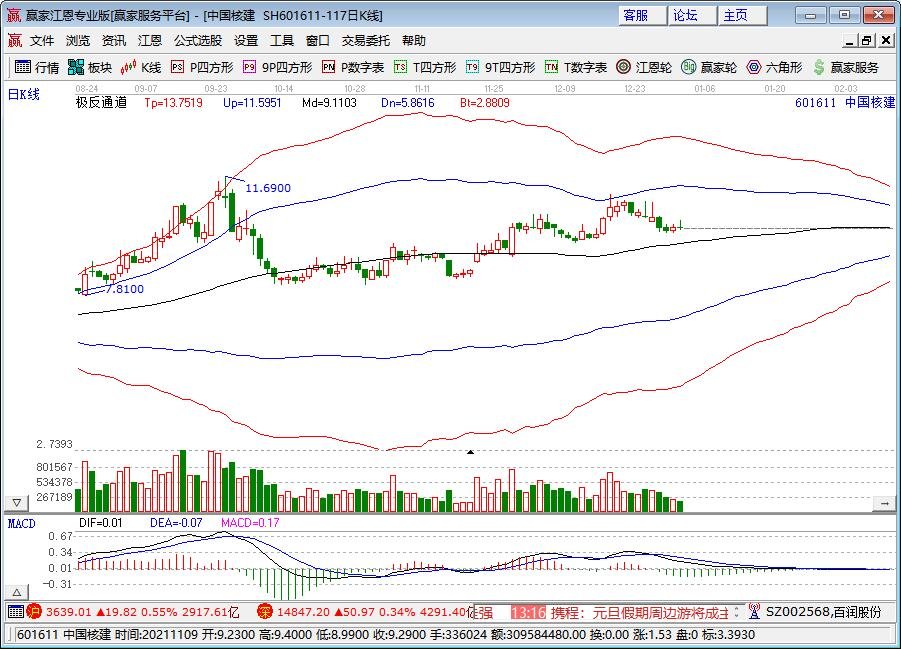The image size is (901, 649).
Task: Open the T数字表 tool
Action: [576, 67]
